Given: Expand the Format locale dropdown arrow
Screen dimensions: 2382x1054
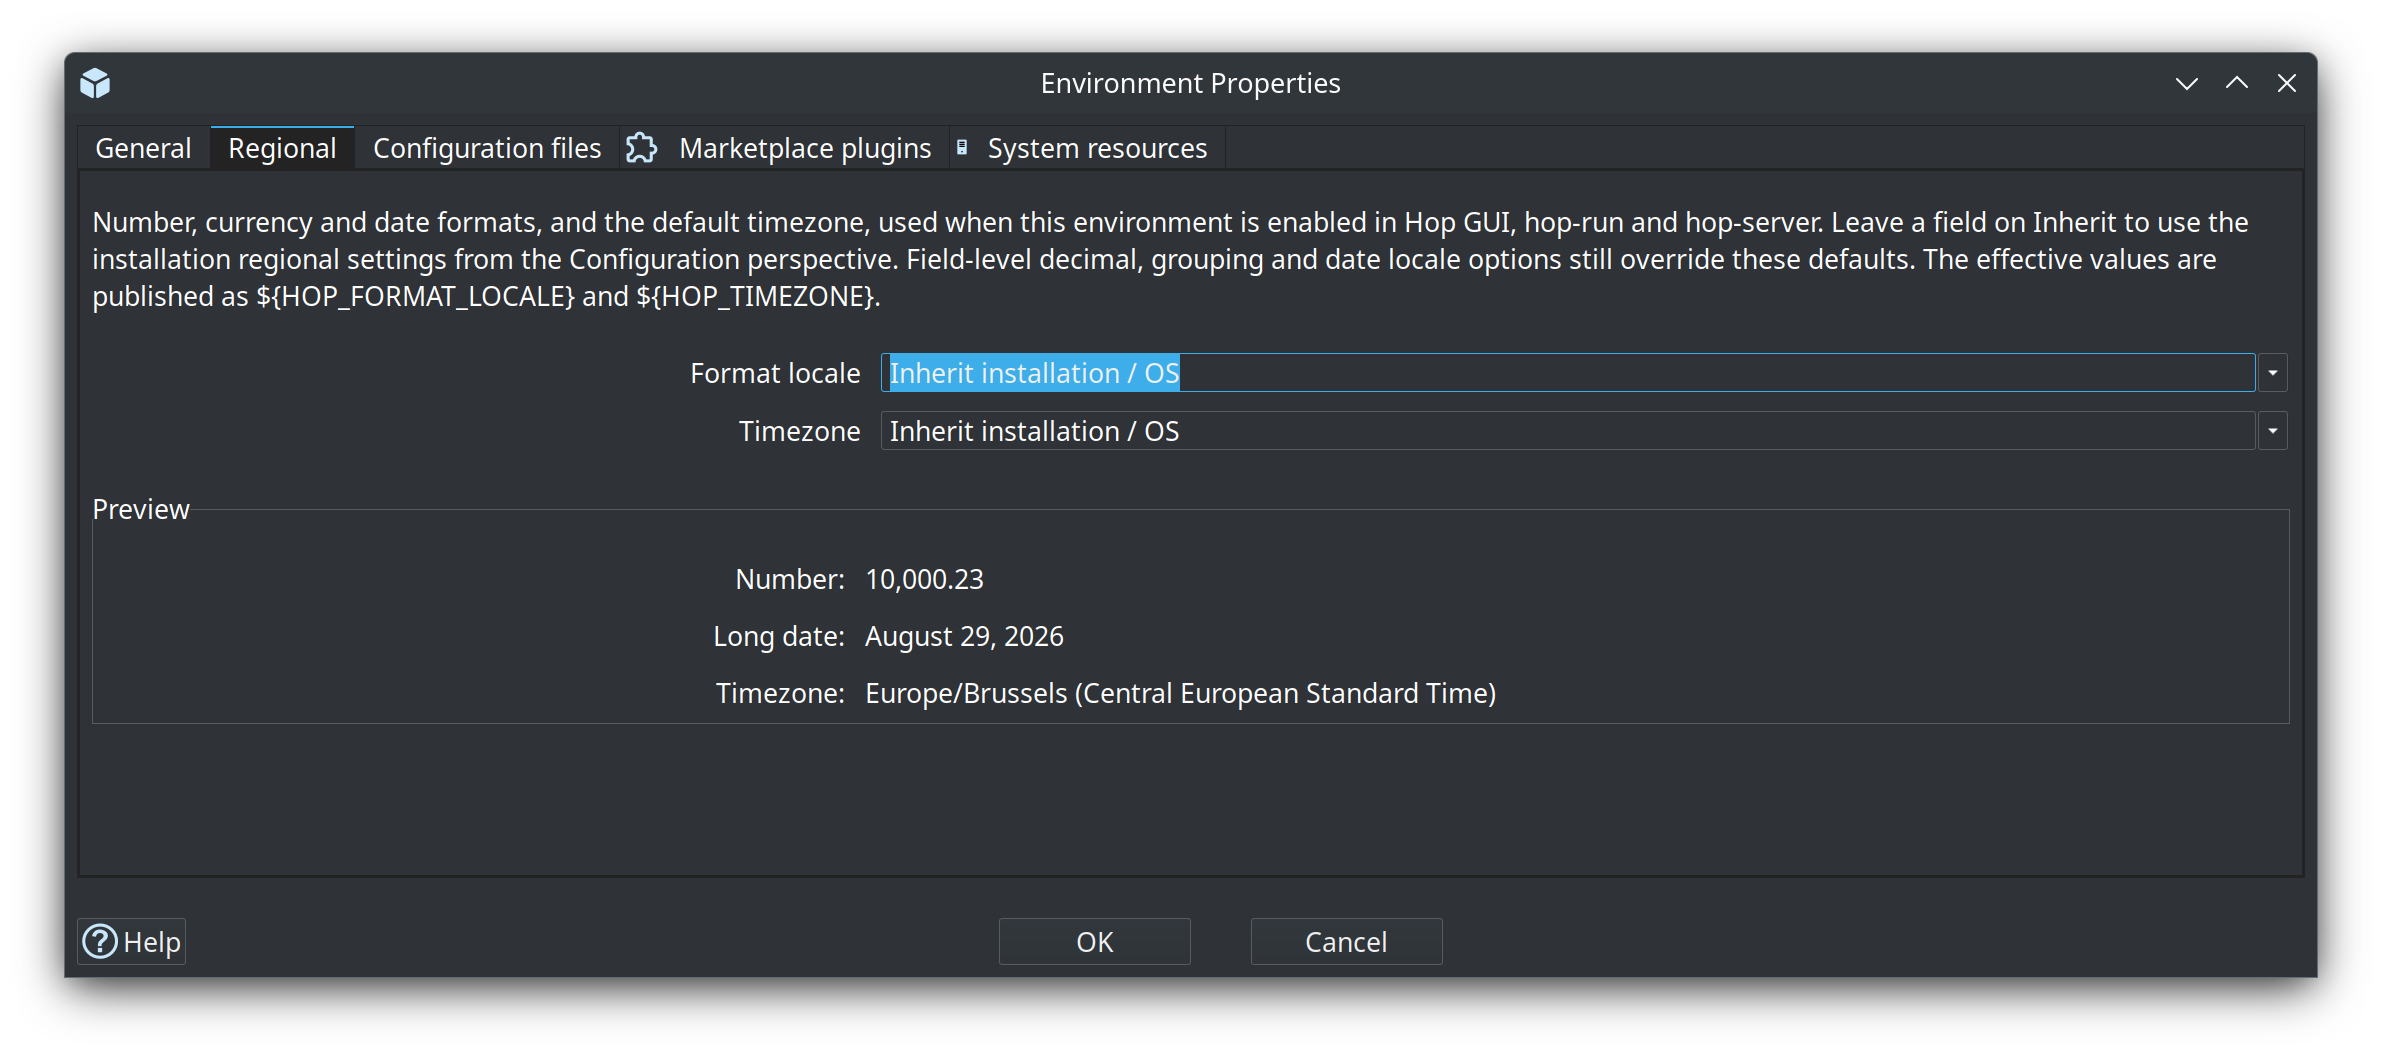Looking at the screenshot, I should coord(2273,373).
